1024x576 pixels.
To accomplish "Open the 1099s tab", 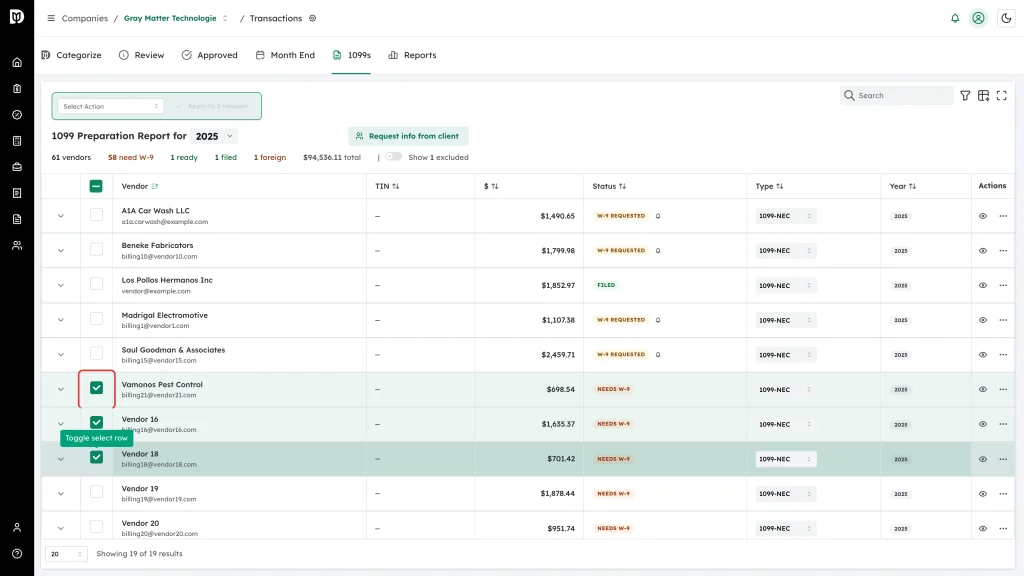I will coord(351,56).
